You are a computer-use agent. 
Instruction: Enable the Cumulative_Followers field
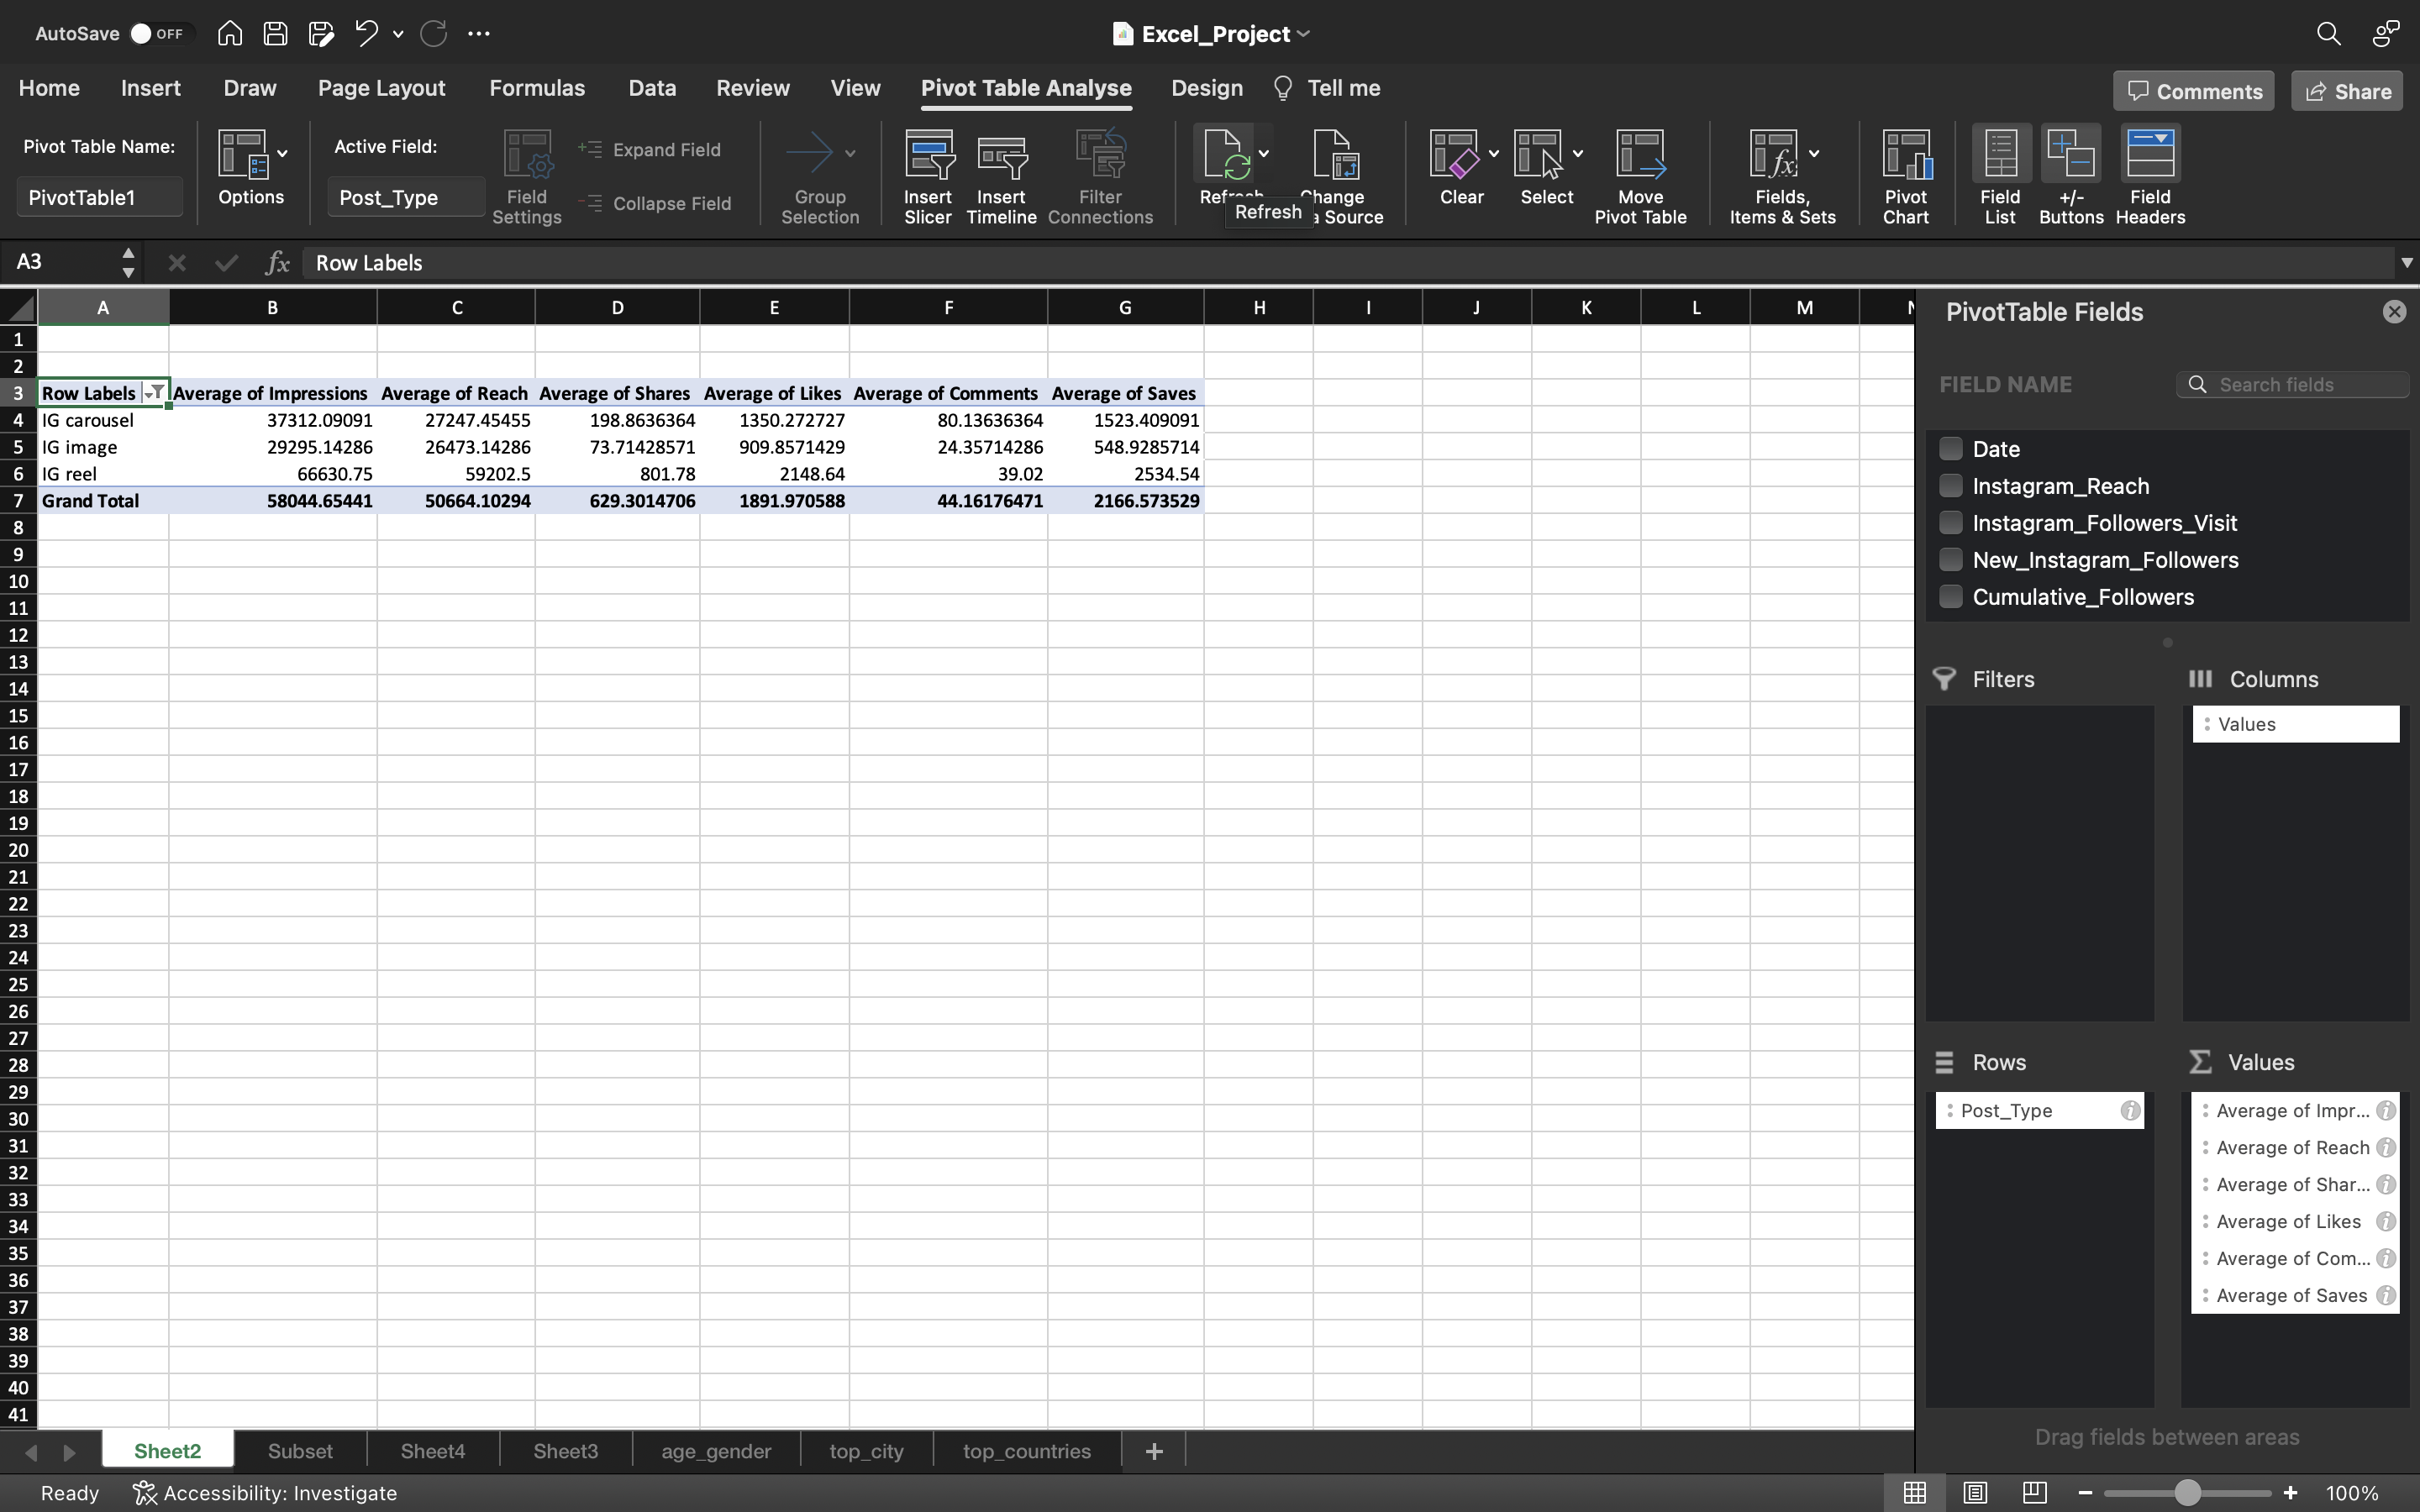[x=1949, y=596]
